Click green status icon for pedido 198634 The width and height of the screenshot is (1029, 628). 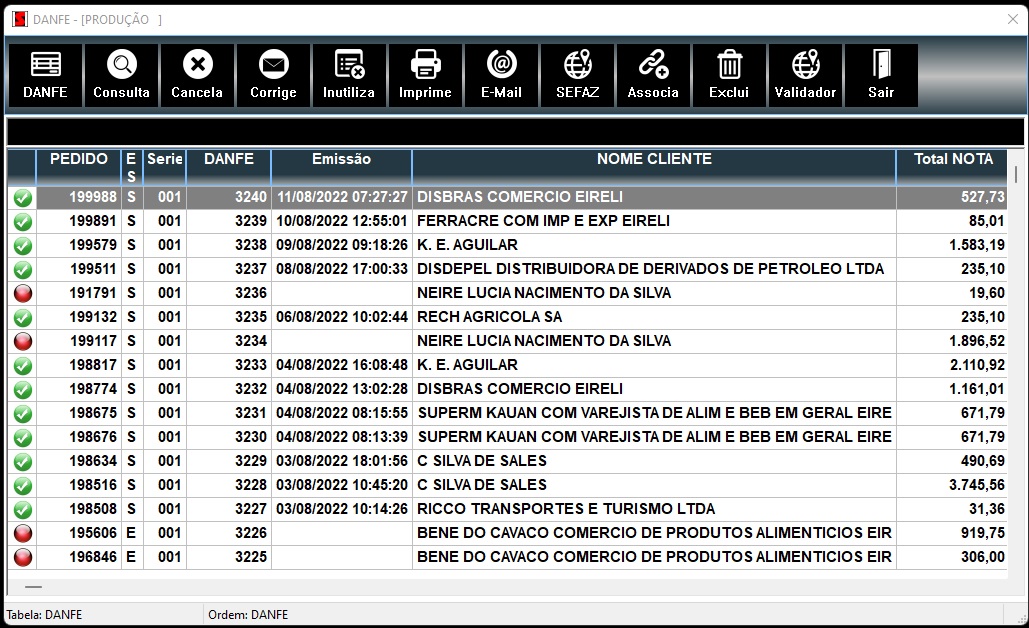[23, 461]
